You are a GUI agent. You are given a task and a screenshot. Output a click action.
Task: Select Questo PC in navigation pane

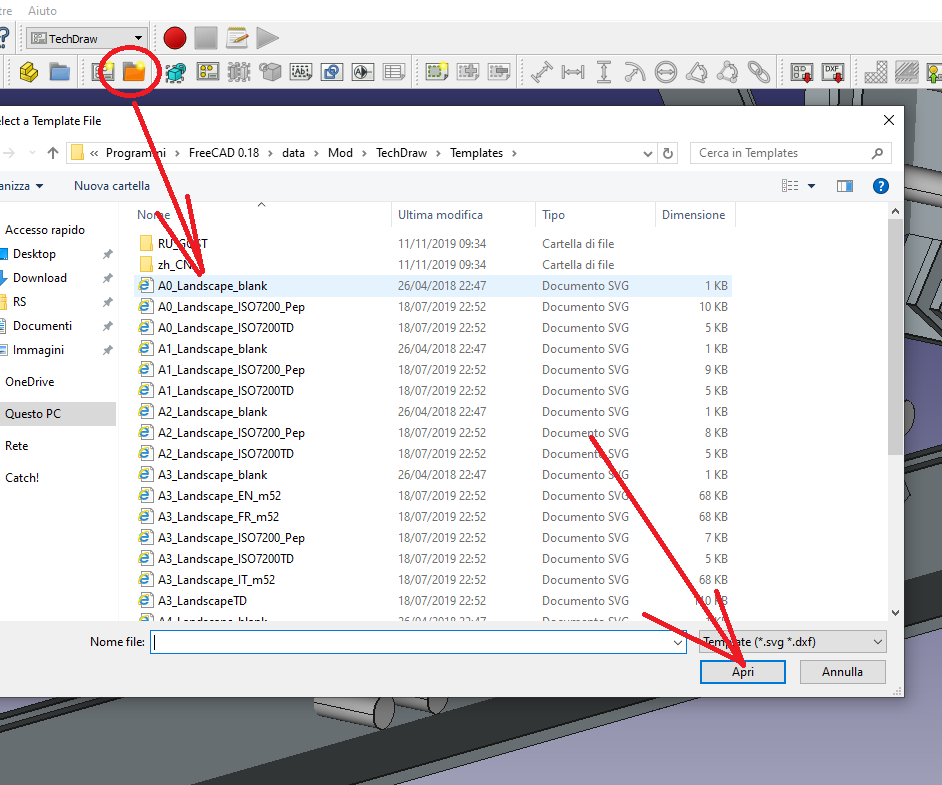pos(58,414)
